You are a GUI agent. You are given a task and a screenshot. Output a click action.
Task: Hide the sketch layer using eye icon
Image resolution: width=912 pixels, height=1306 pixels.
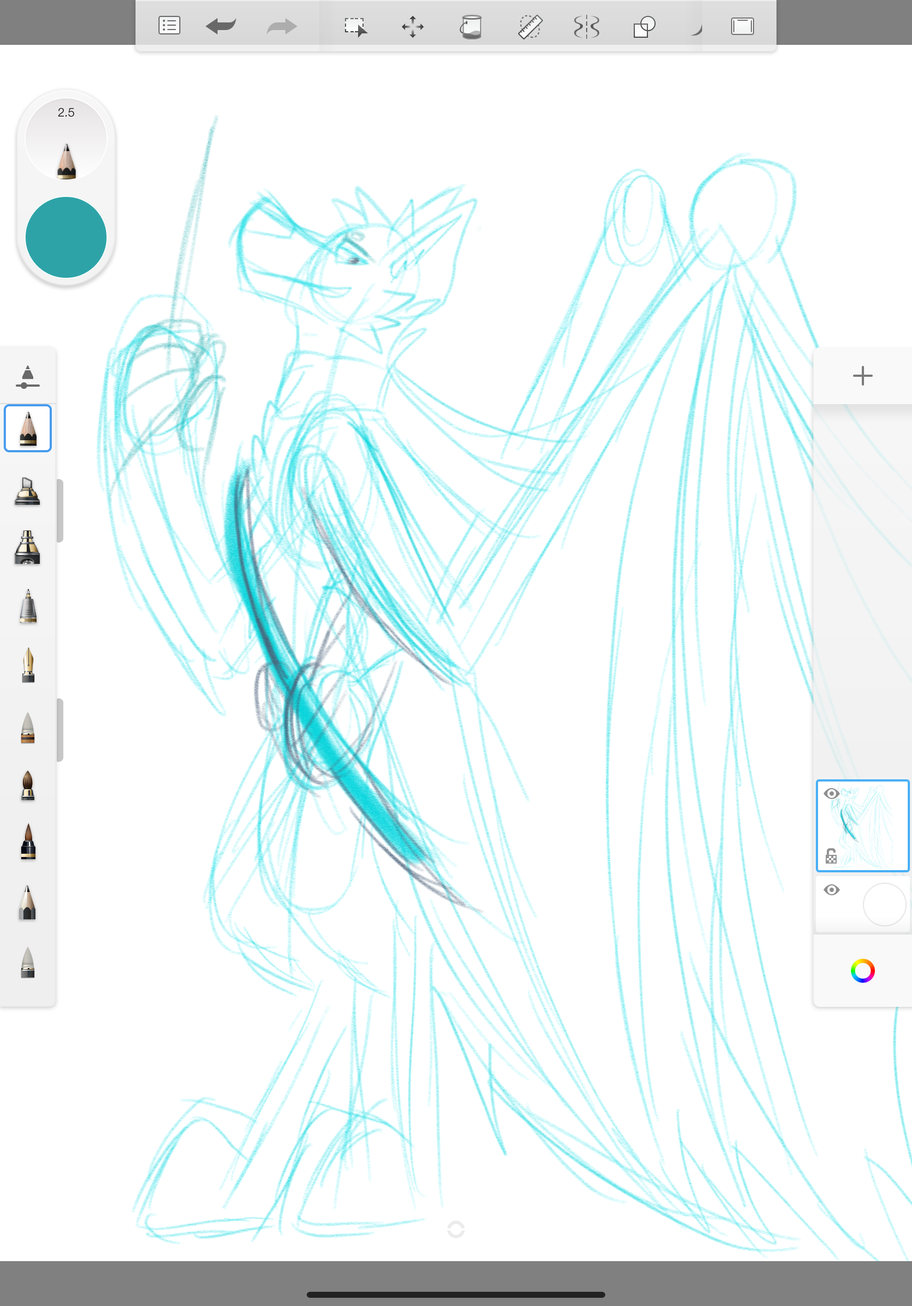click(x=831, y=794)
